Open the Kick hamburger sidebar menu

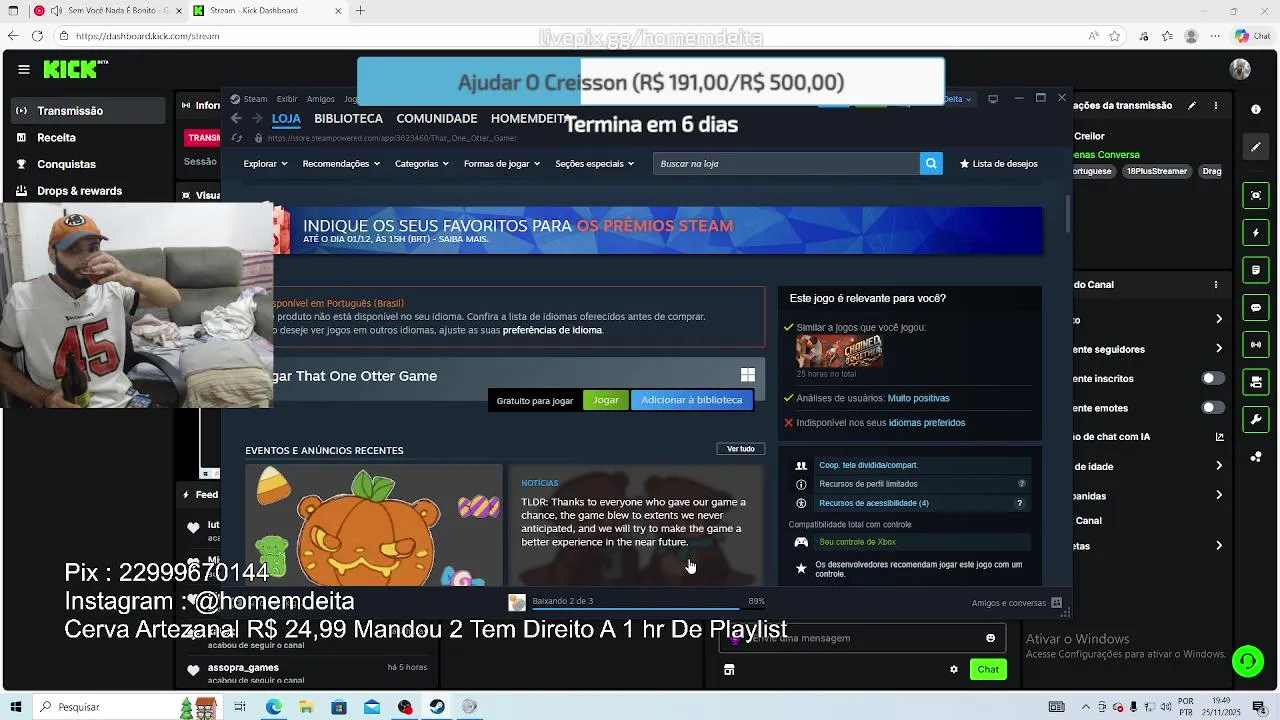pos(23,69)
